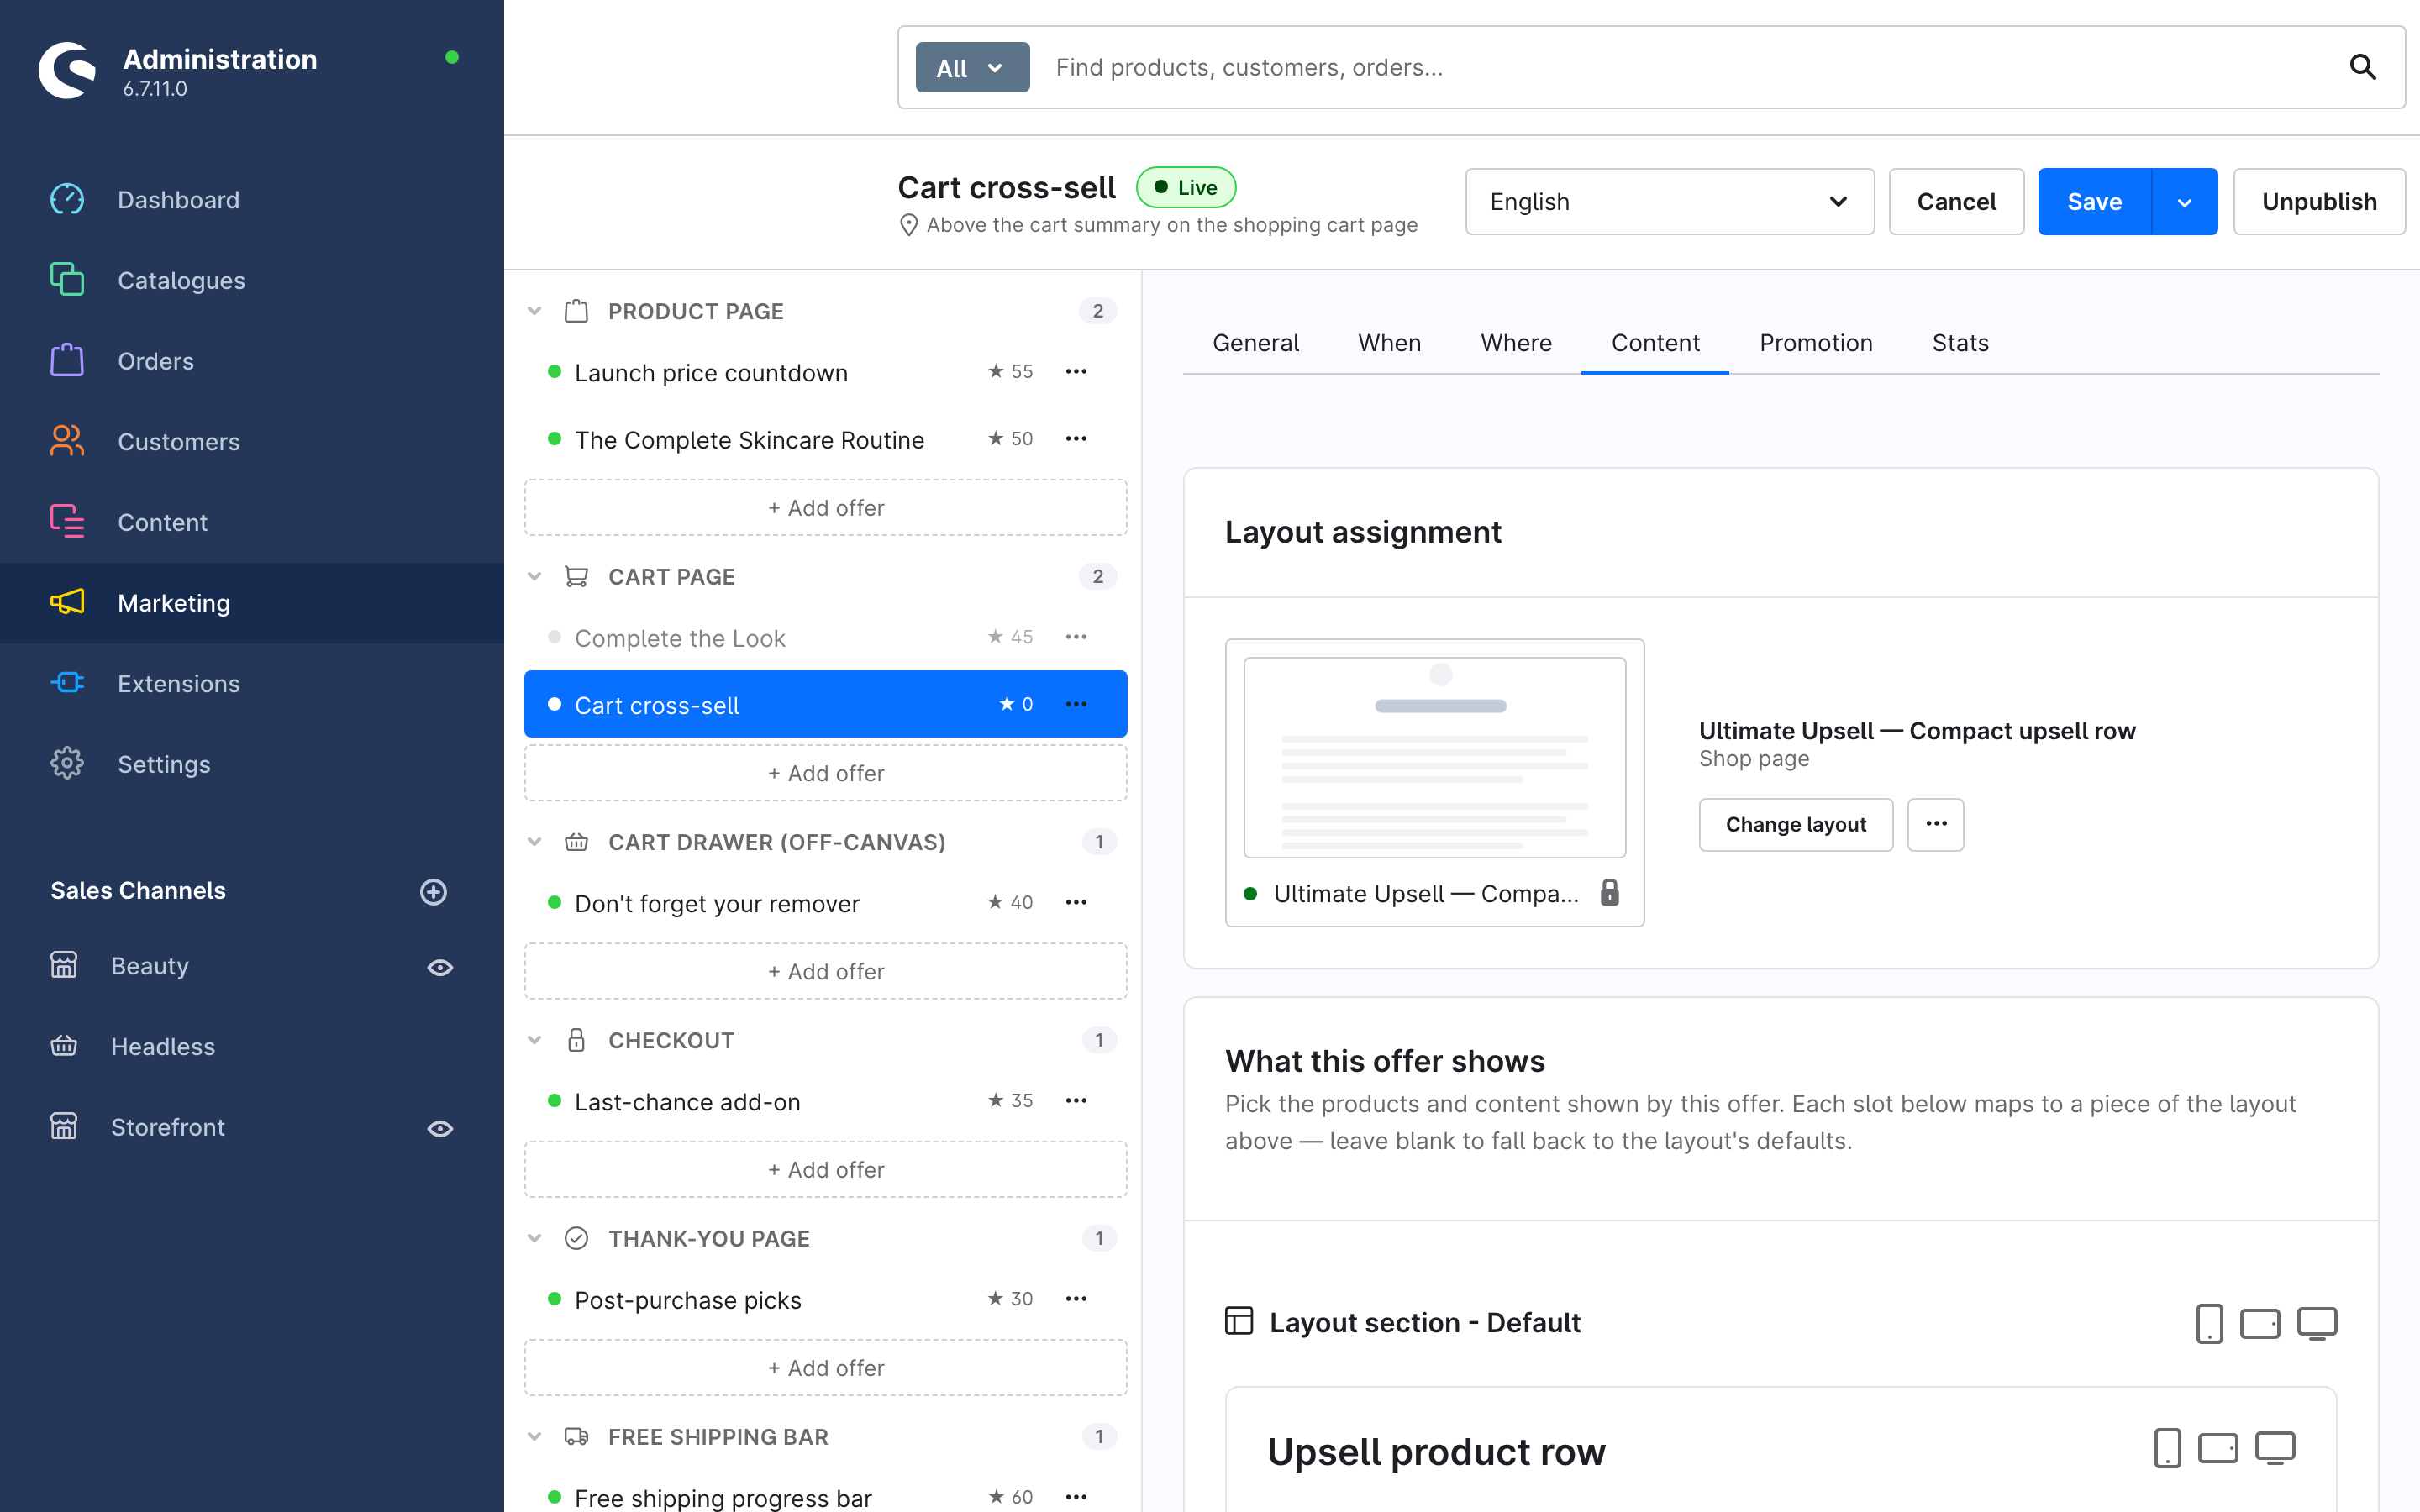Viewport: 2420px width, 1512px height.
Task: Save the offer
Action: point(2094,201)
